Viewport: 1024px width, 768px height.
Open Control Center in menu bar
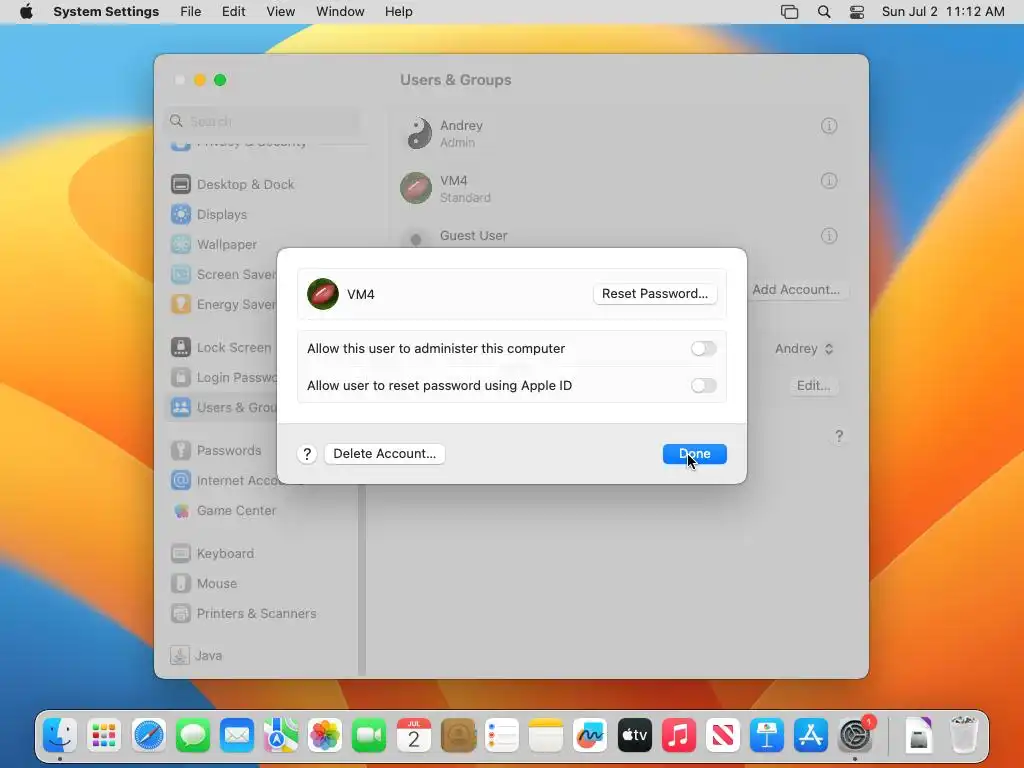pyautogui.click(x=857, y=12)
